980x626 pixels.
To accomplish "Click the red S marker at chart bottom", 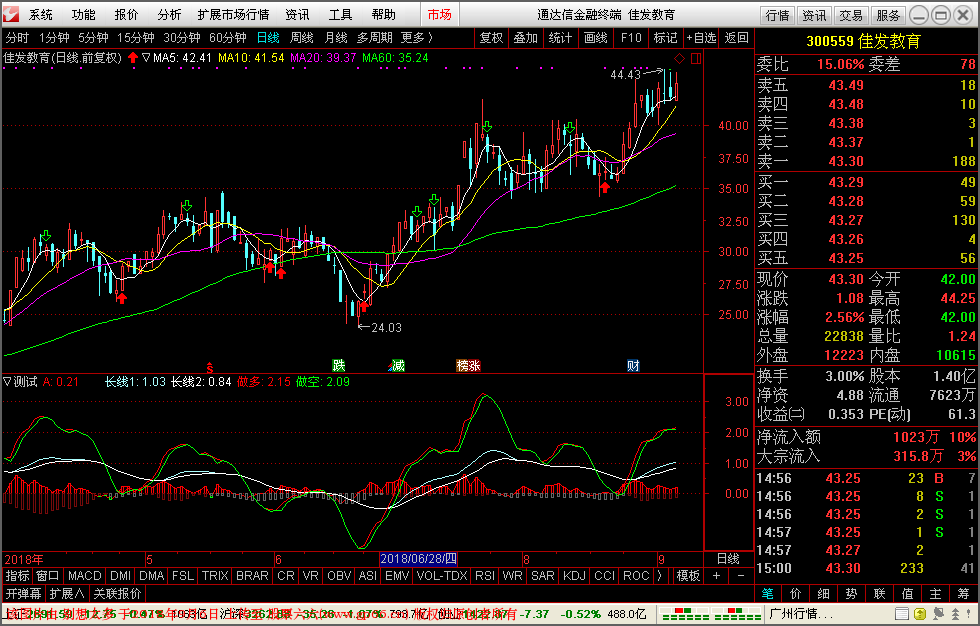I will (x=210, y=367).
